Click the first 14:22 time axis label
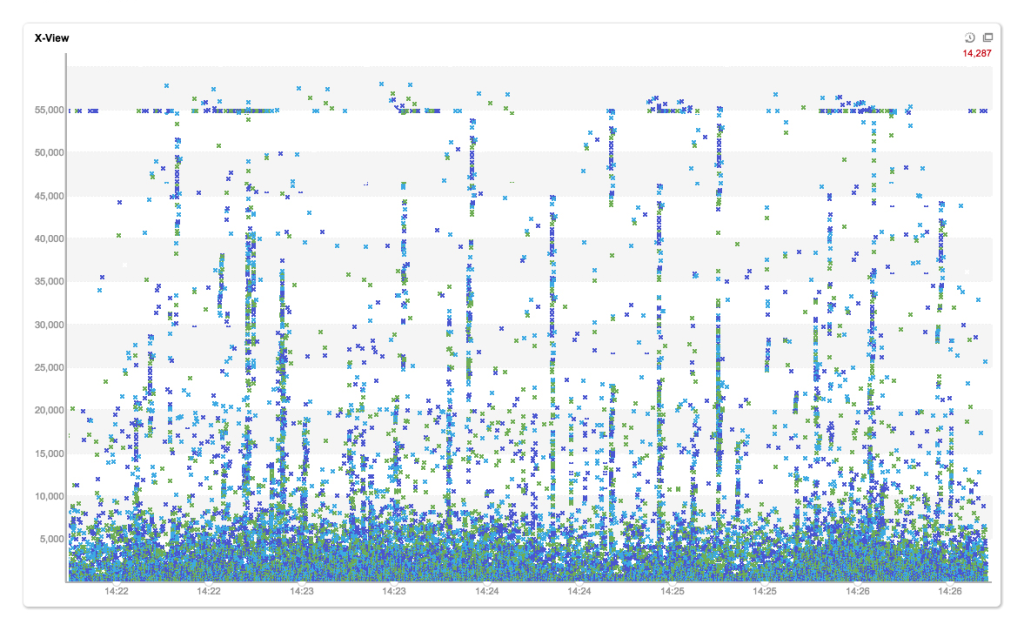 116,592
